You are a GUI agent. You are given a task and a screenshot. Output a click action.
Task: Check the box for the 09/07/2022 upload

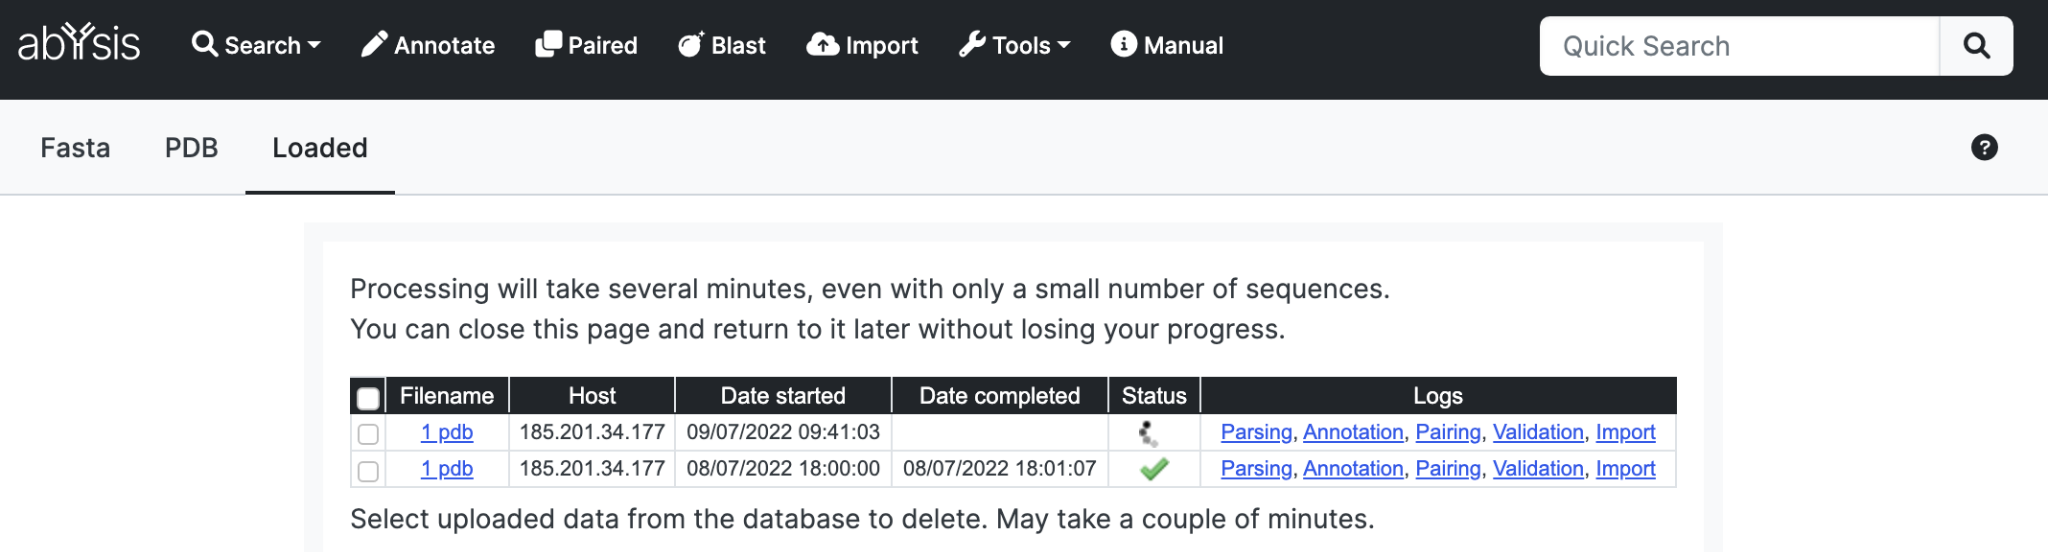tap(368, 434)
